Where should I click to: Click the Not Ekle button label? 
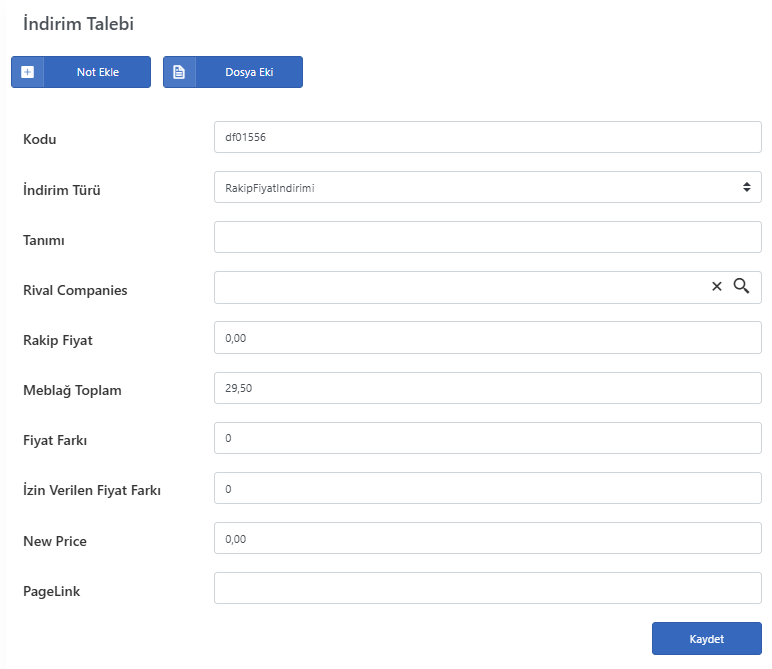97,72
